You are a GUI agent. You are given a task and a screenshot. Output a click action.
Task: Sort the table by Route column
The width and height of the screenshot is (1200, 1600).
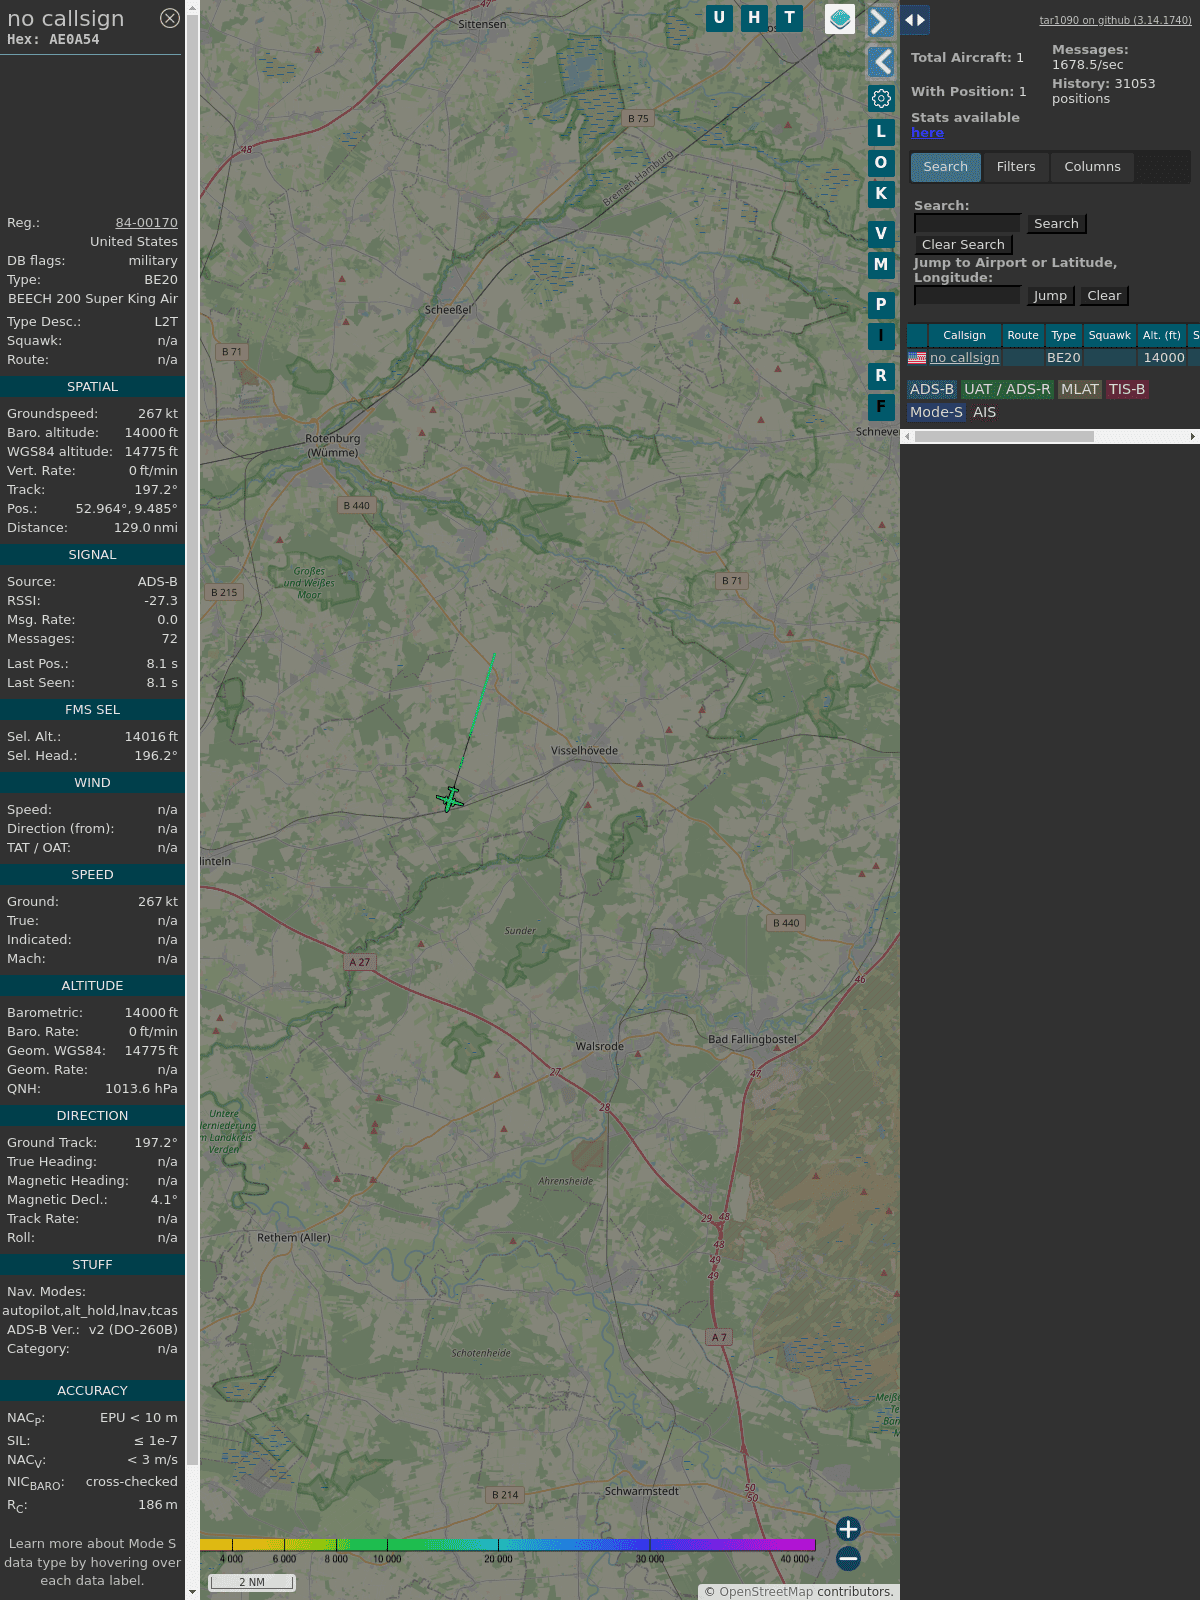(x=1023, y=336)
